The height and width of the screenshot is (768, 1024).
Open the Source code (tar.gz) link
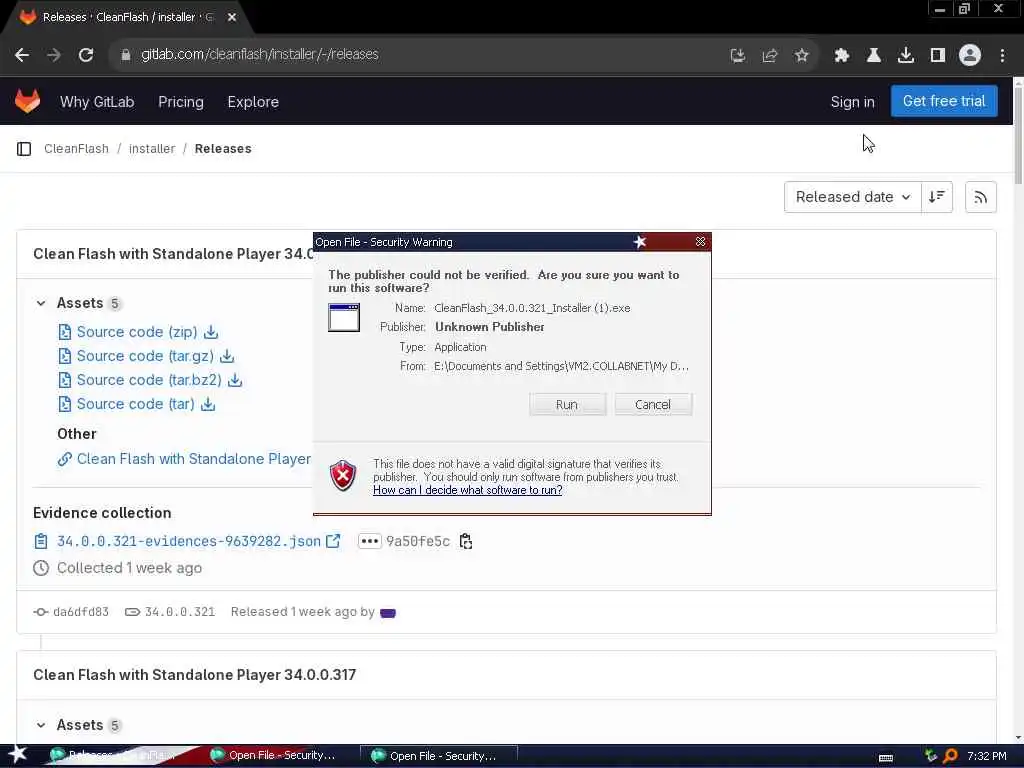coord(145,356)
